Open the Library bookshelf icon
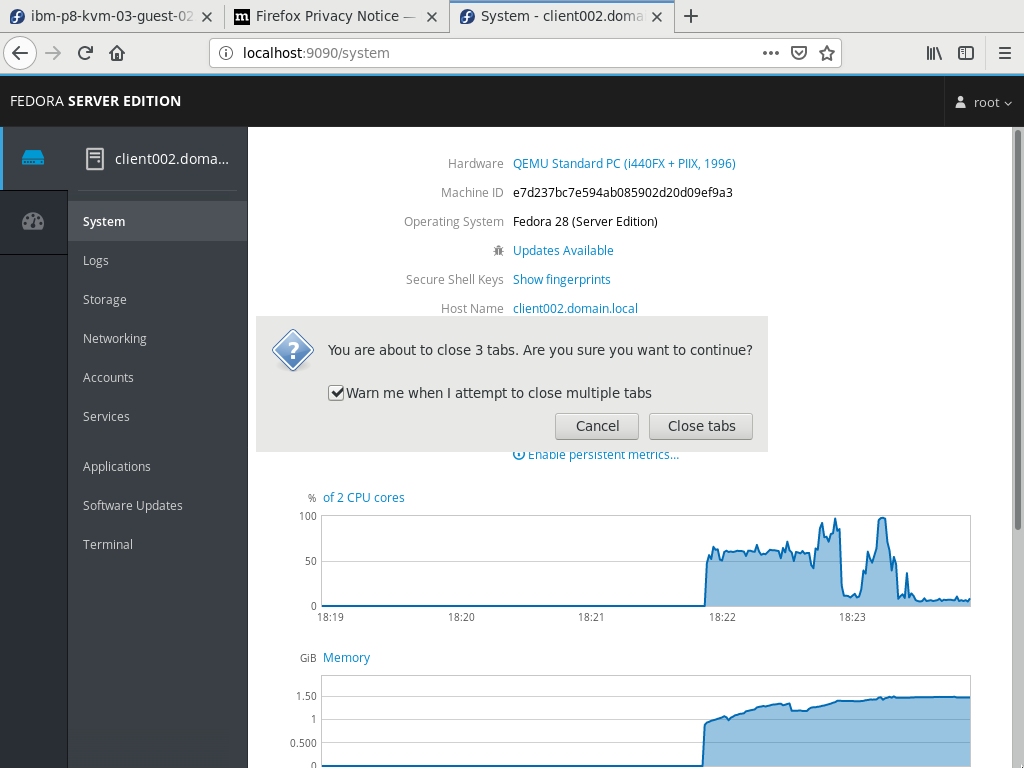This screenshot has width=1024, height=768. pyautogui.click(x=934, y=53)
